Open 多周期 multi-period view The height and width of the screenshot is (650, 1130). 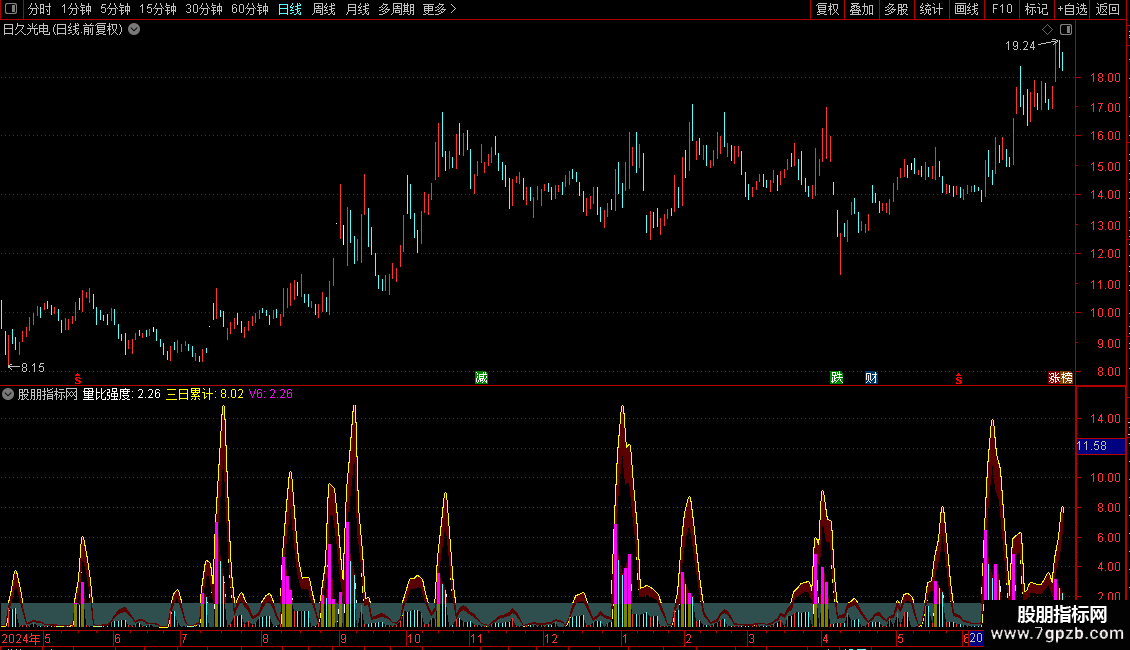pyautogui.click(x=396, y=9)
